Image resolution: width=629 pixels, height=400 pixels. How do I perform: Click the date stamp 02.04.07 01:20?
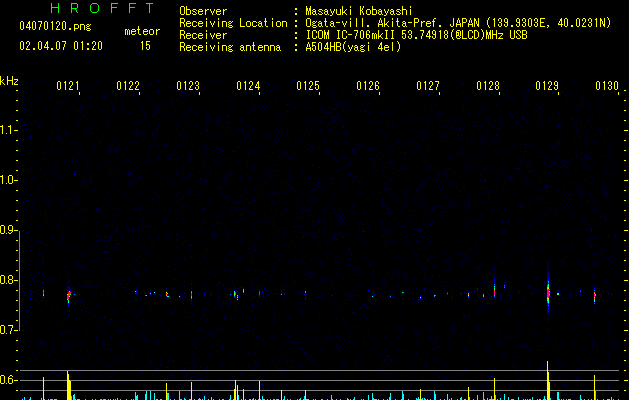tap(61, 46)
